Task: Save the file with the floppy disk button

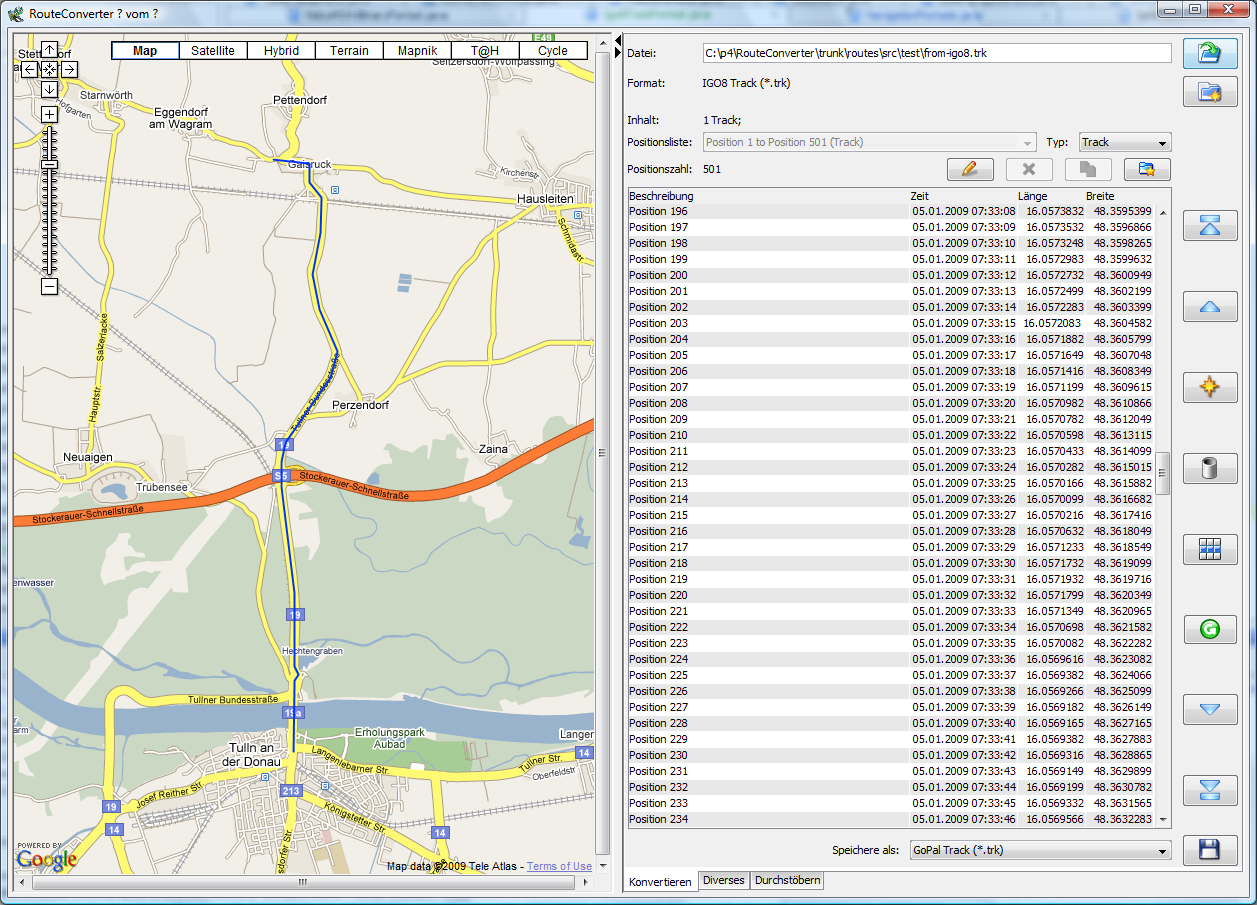Action: point(1209,850)
